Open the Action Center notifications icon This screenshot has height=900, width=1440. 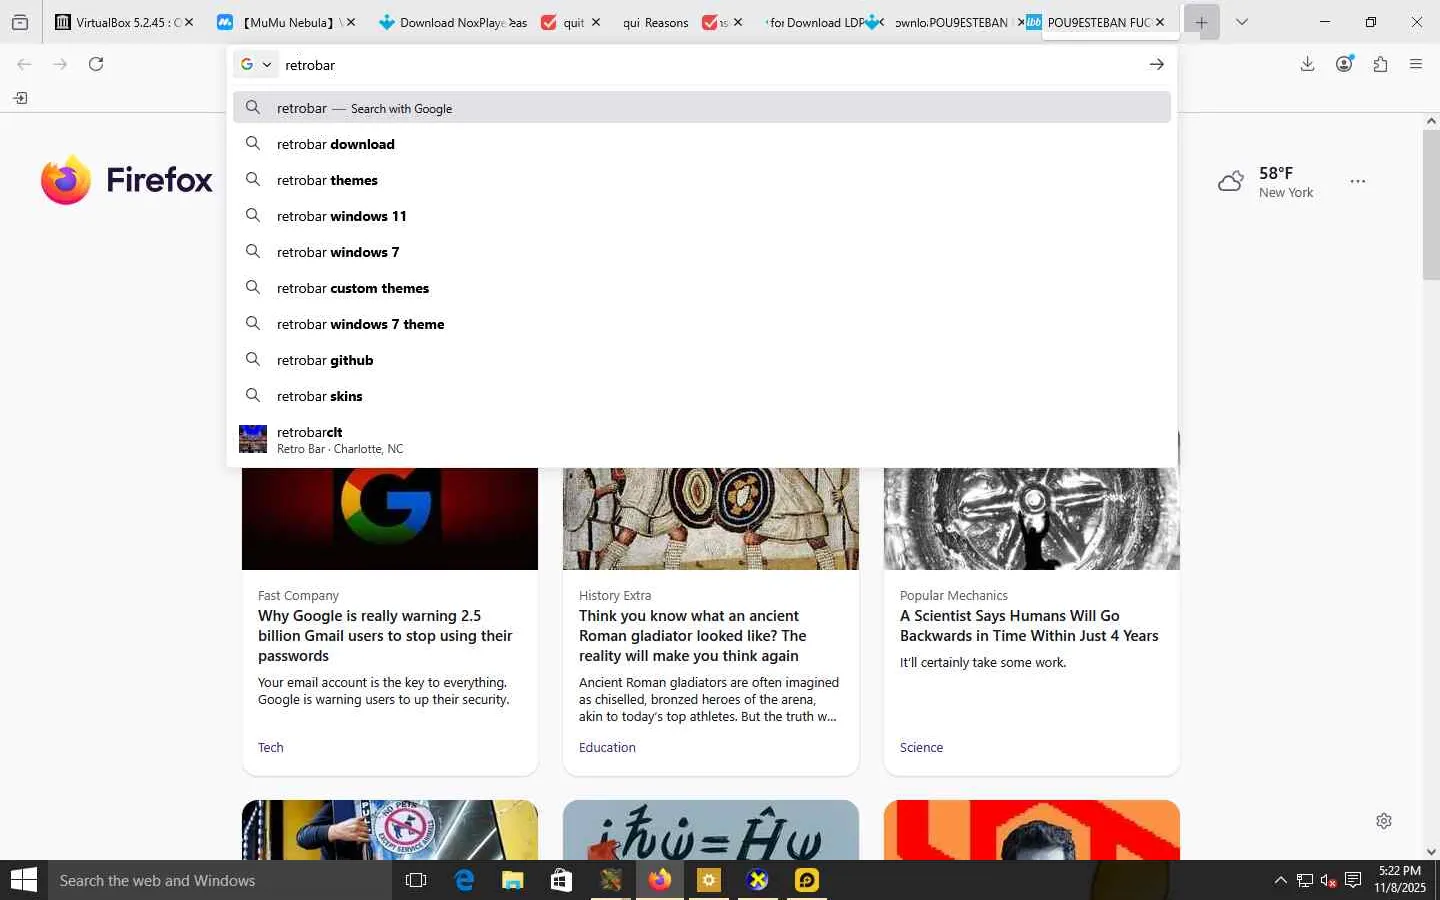click(1353, 880)
